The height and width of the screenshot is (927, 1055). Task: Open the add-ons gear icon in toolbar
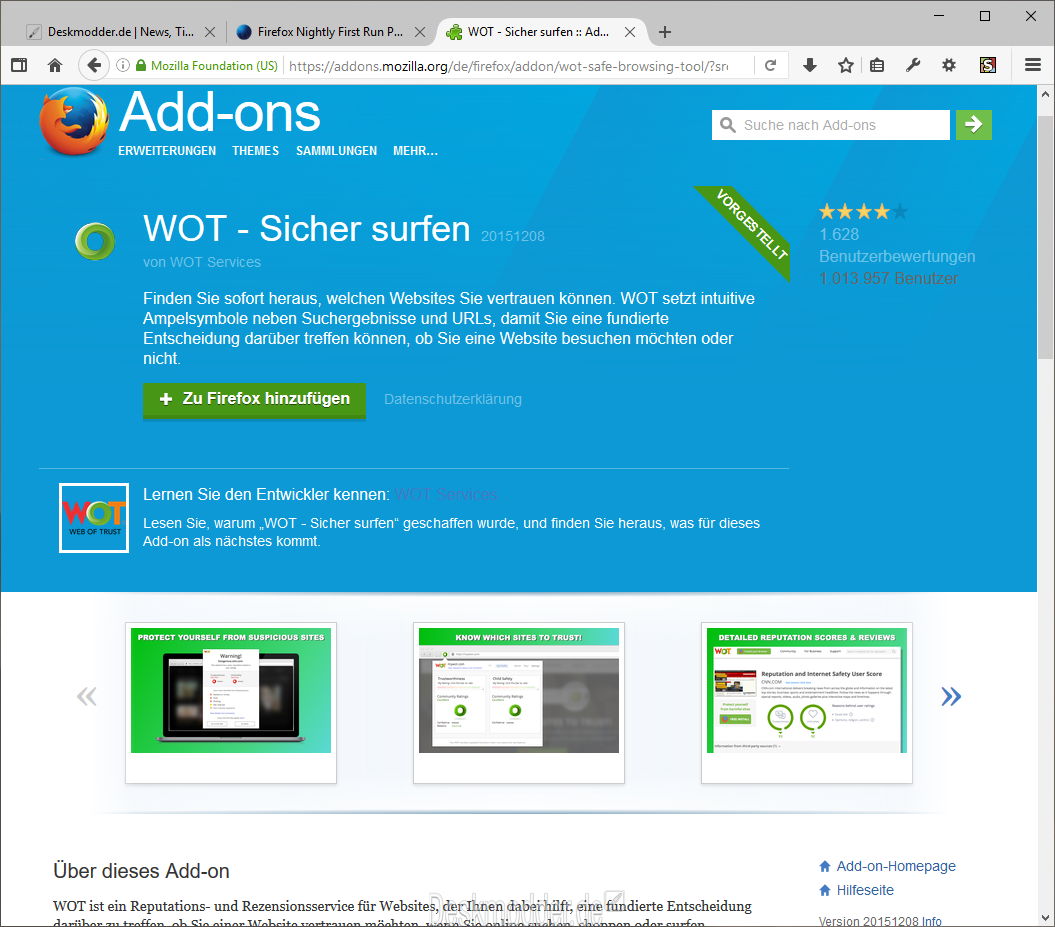pos(949,65)
